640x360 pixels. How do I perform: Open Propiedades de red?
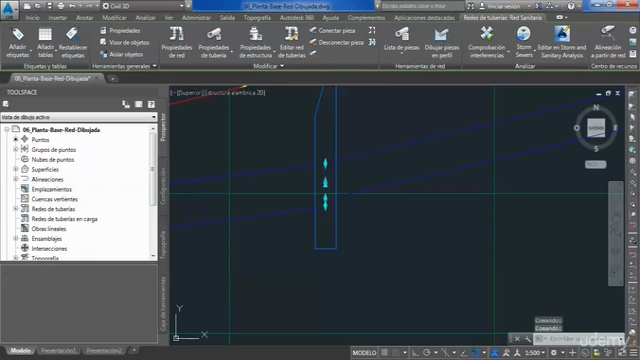[x=177, y=42]
